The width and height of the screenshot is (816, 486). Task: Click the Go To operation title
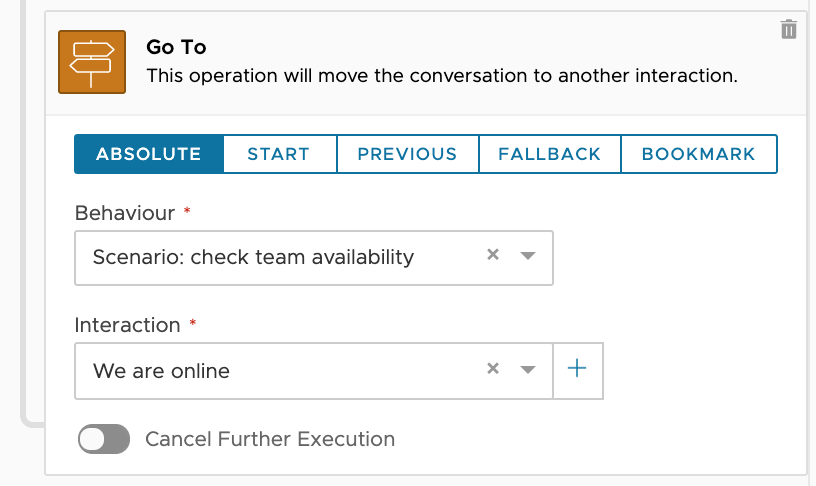(x=176, y=47)
